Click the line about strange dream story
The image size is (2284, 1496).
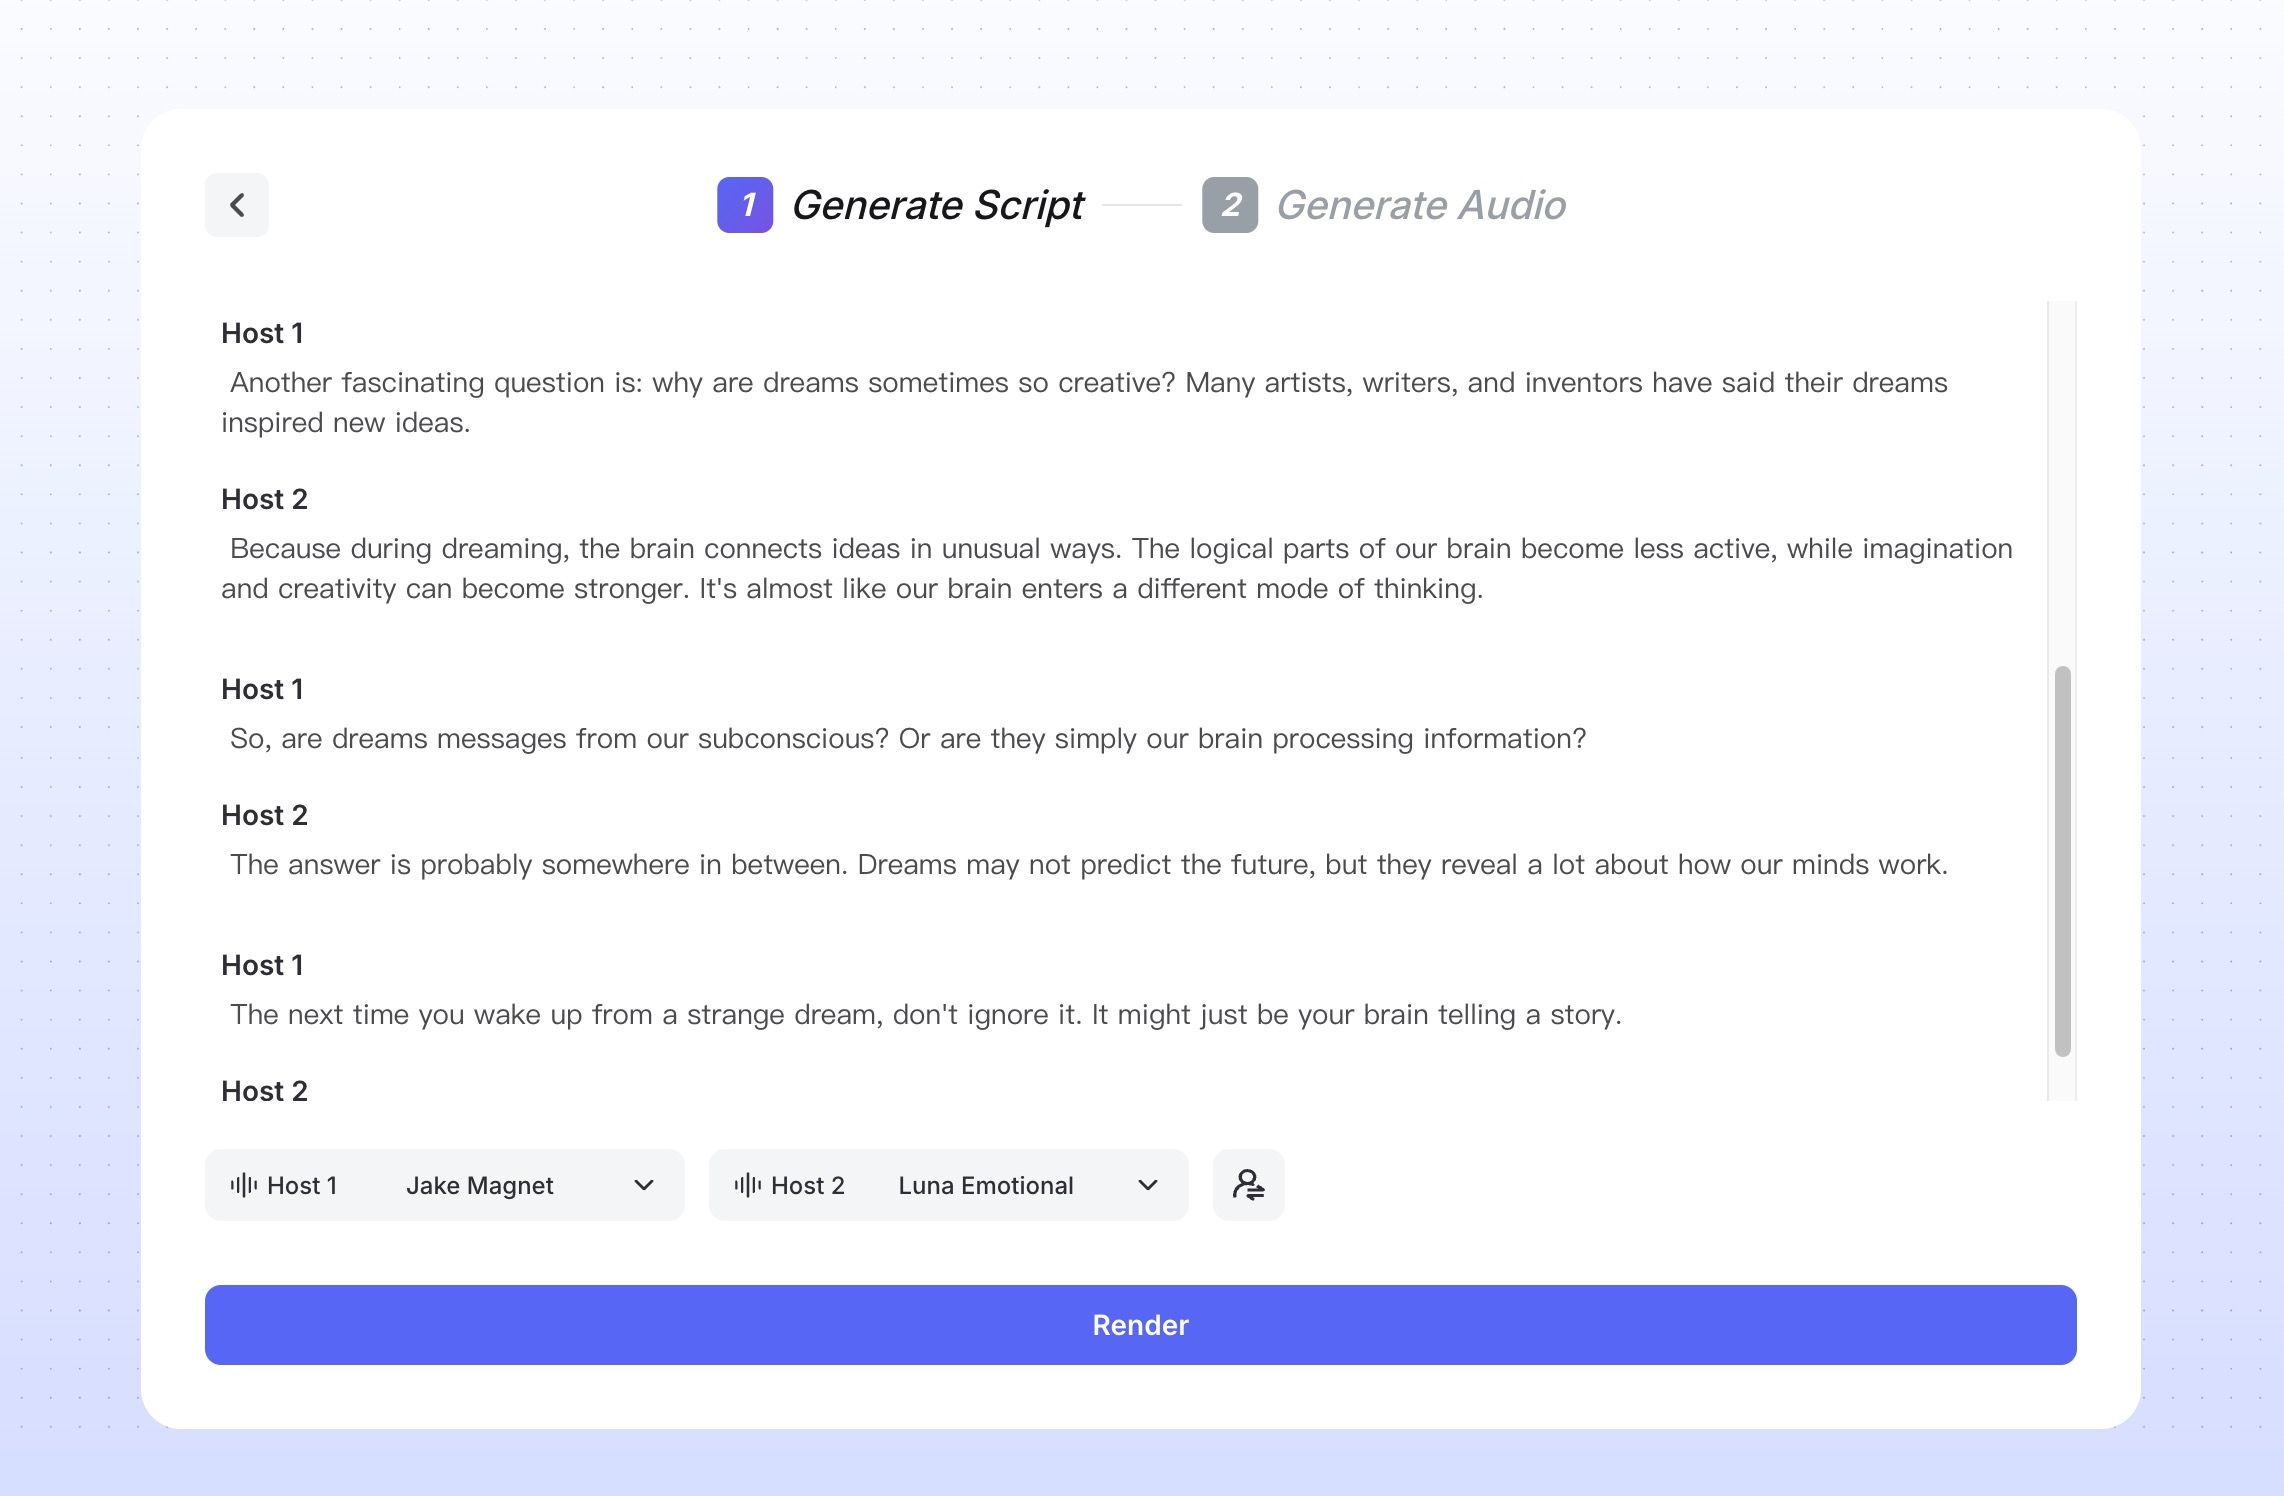(926, 1014)
